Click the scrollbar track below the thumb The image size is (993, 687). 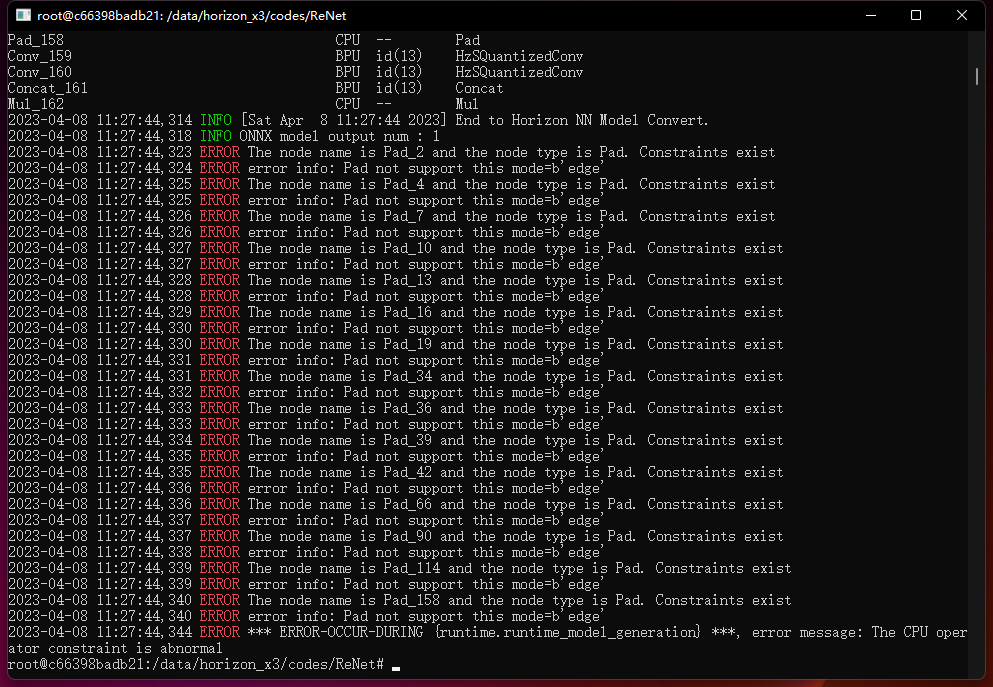tap(976, 400)
